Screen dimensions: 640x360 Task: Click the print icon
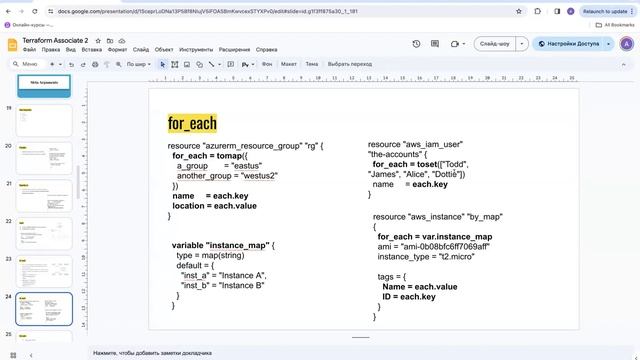[x=95, y=64]
